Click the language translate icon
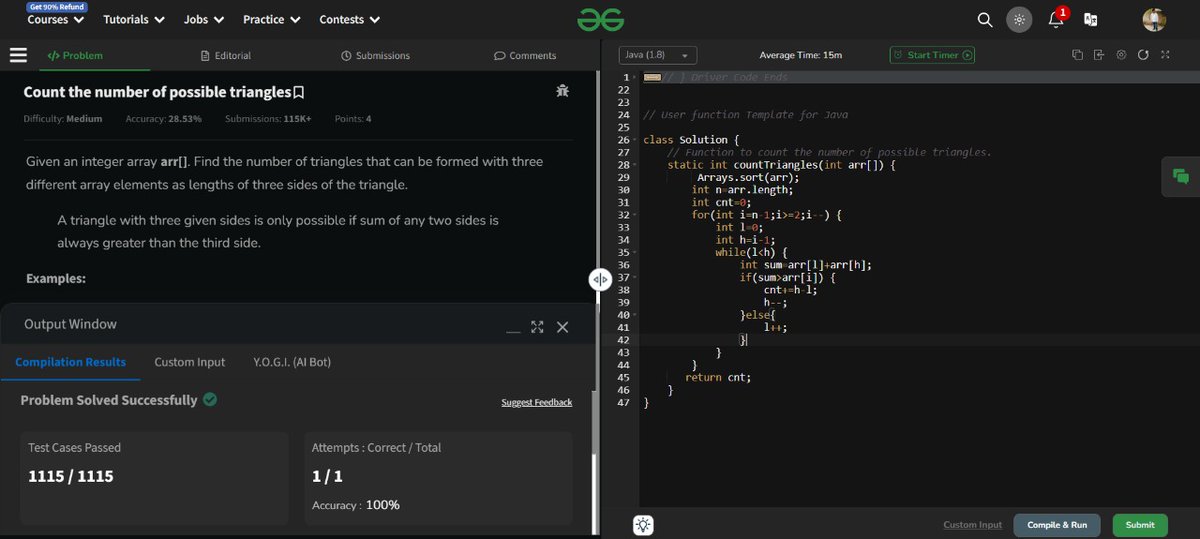 [1091, 19]
